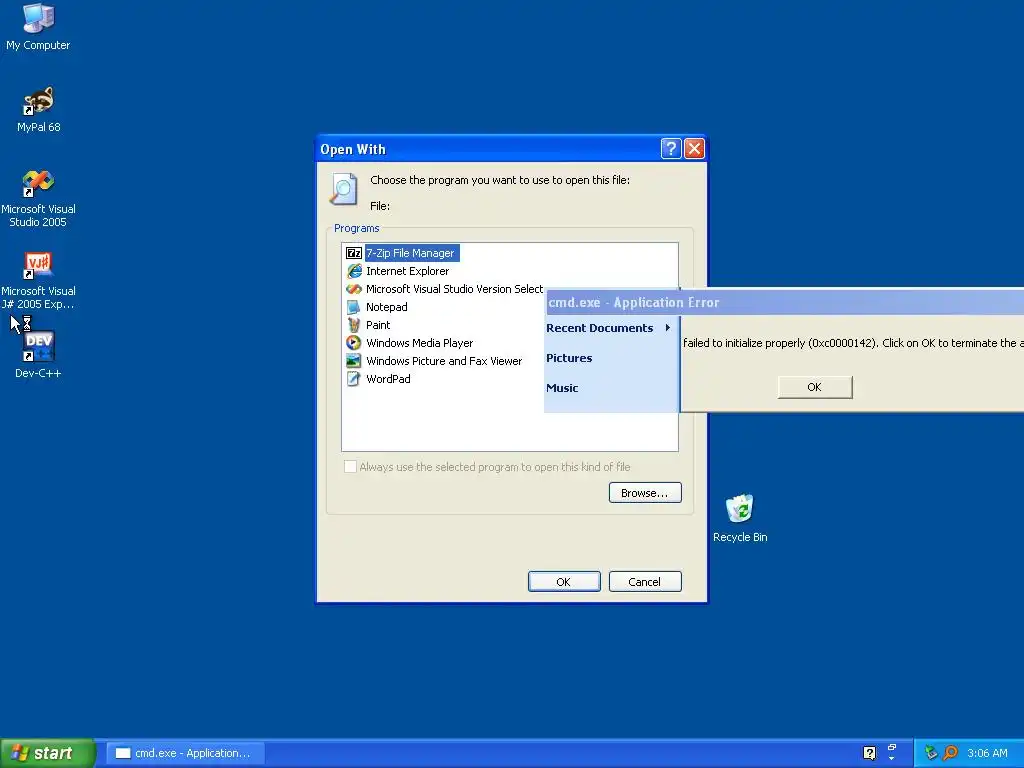Toggle Always use the selected program checkbox
Viewport: 1024px width, 768px height.
point(351,466)
